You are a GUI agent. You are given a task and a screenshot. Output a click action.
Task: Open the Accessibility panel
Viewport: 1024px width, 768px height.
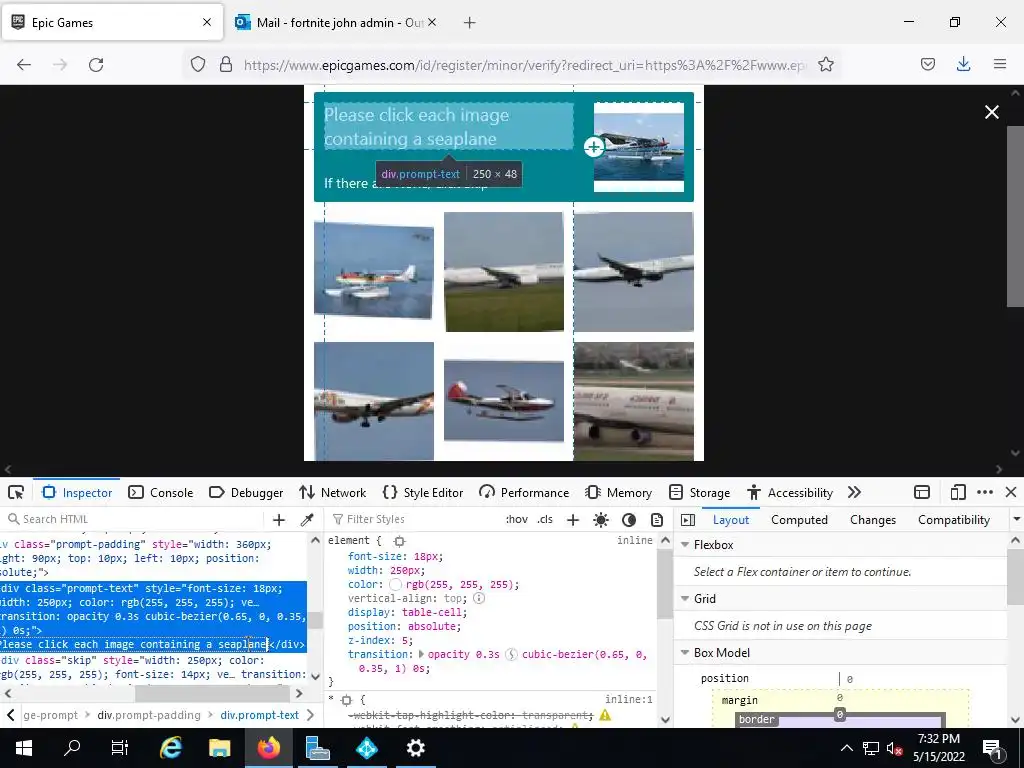790,492
